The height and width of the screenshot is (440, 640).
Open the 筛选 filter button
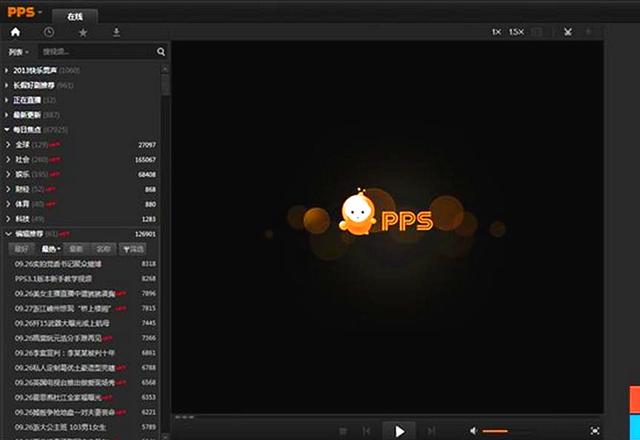pos(132,249)
